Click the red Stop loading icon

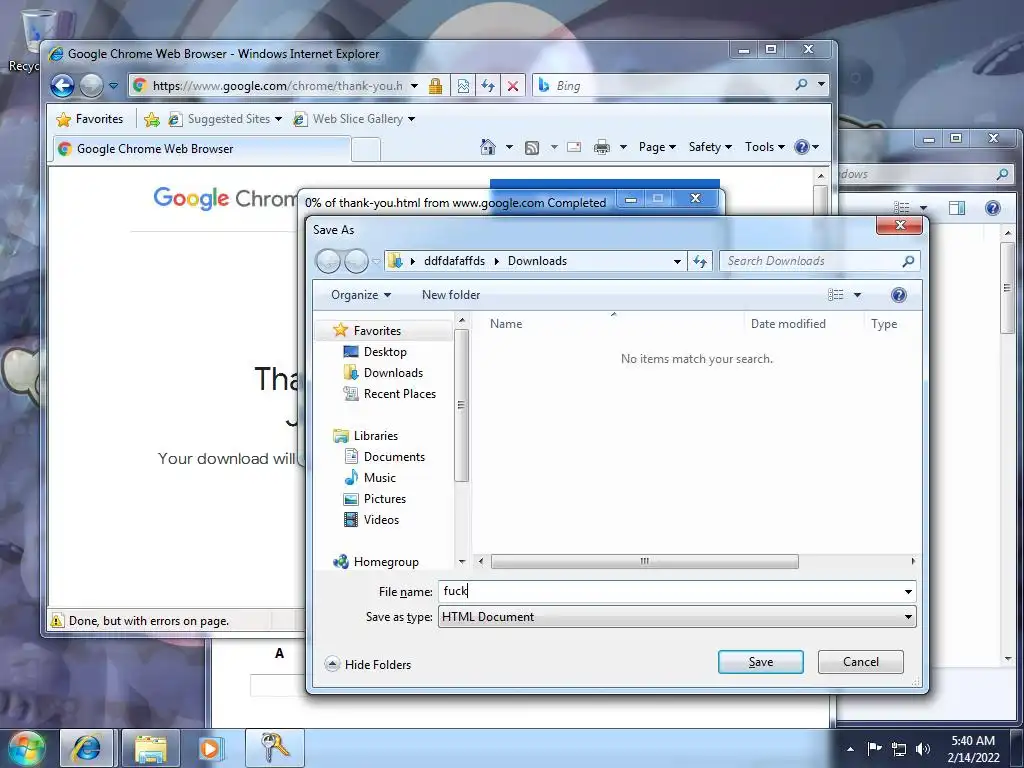pyautogui.click(x=513, y=86)
